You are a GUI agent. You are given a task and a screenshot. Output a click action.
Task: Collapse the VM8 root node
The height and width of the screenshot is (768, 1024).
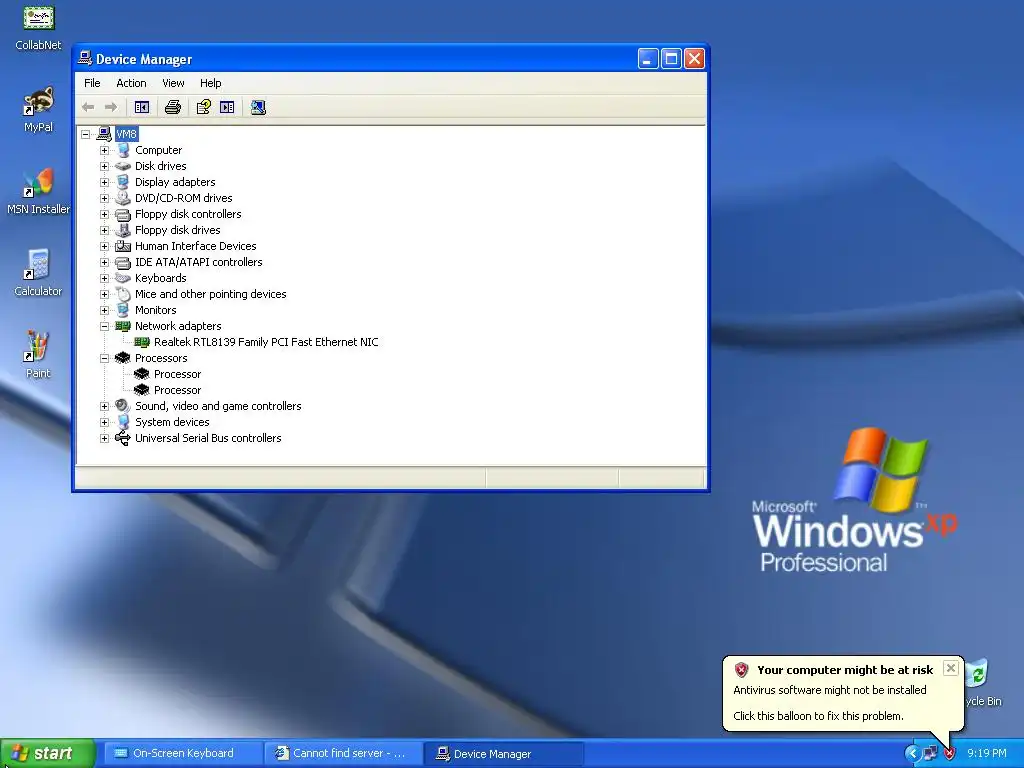pos(86,135)
